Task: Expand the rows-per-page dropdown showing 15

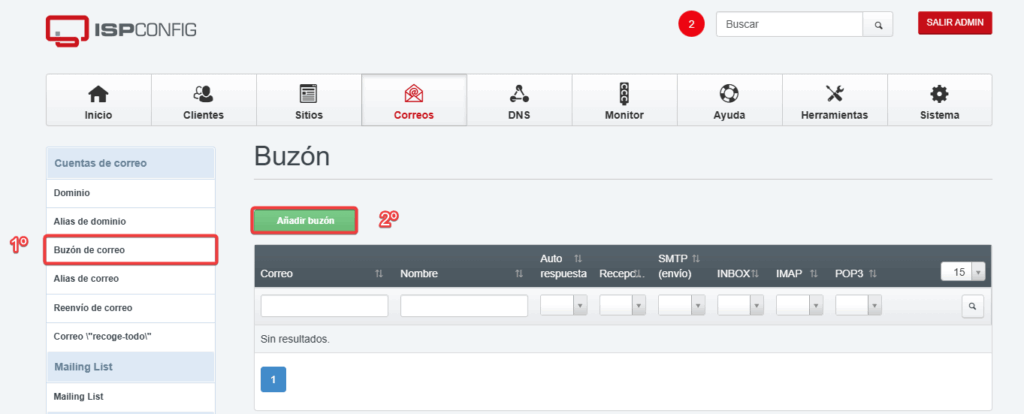Action: (x=963, y=272)
